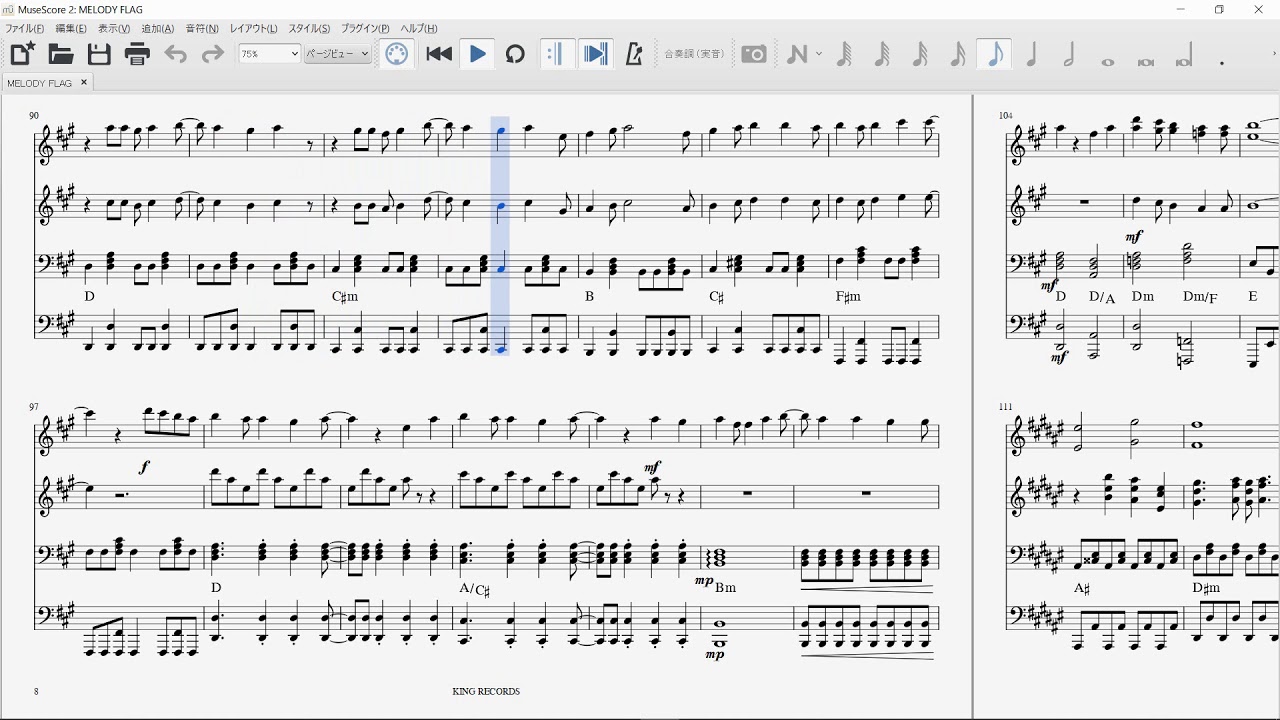Image resolution: width=1280 pixels, height=720 pixels.
Task: Save the score using the floppy disk icon
Action: [99, 54]
